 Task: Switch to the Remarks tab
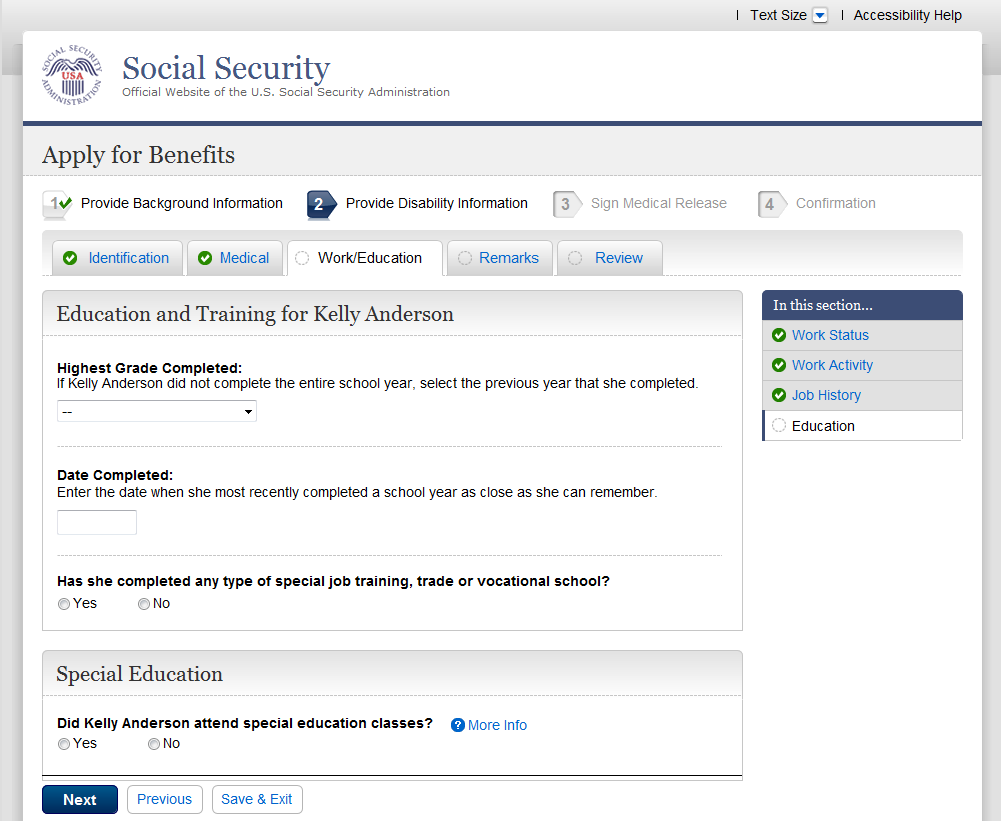click(508, 258)
